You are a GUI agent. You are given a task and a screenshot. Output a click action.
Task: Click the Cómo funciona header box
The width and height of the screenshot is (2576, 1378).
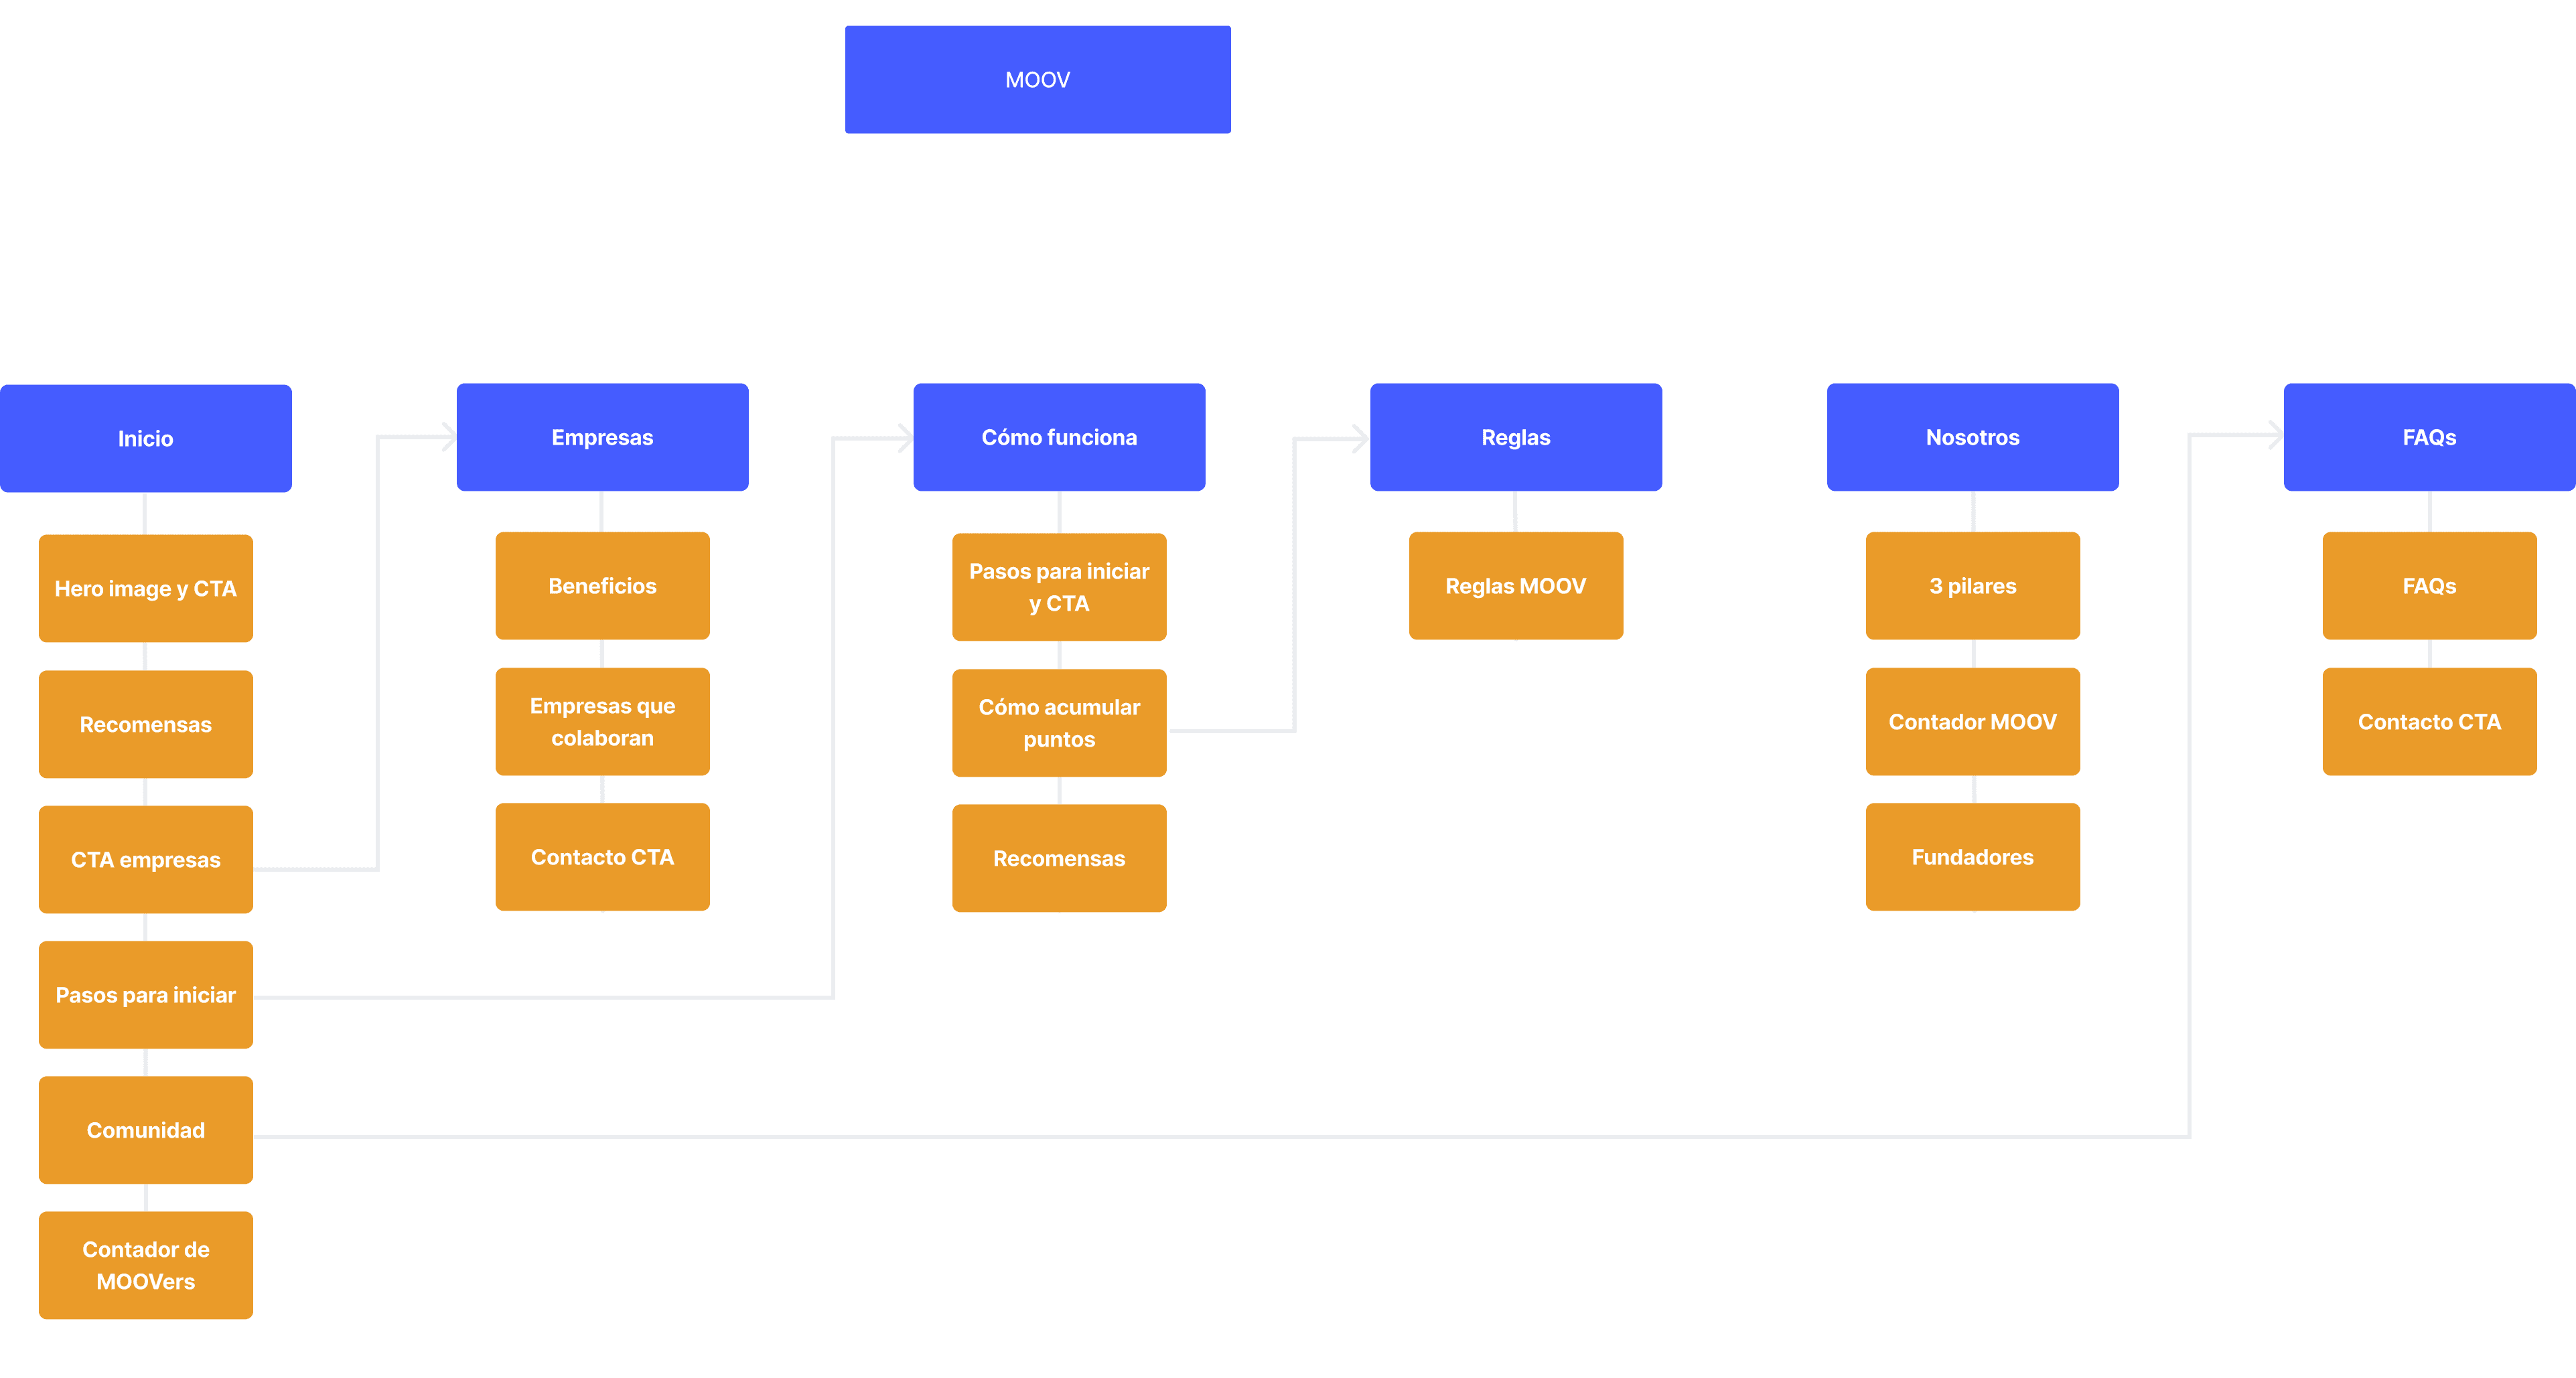click(x=1059, y=437)
